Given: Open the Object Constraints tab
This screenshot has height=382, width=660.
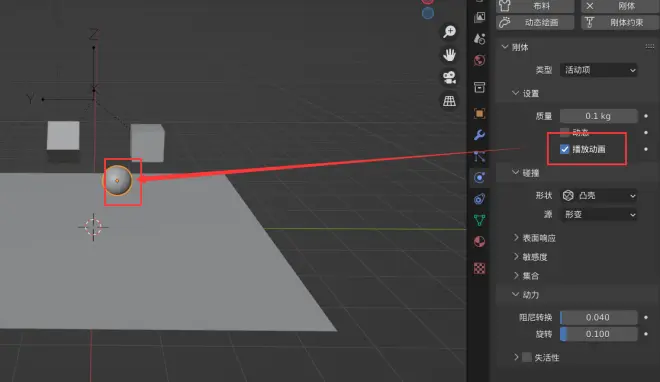Looking at the screenshot, I should coord(479,199).
